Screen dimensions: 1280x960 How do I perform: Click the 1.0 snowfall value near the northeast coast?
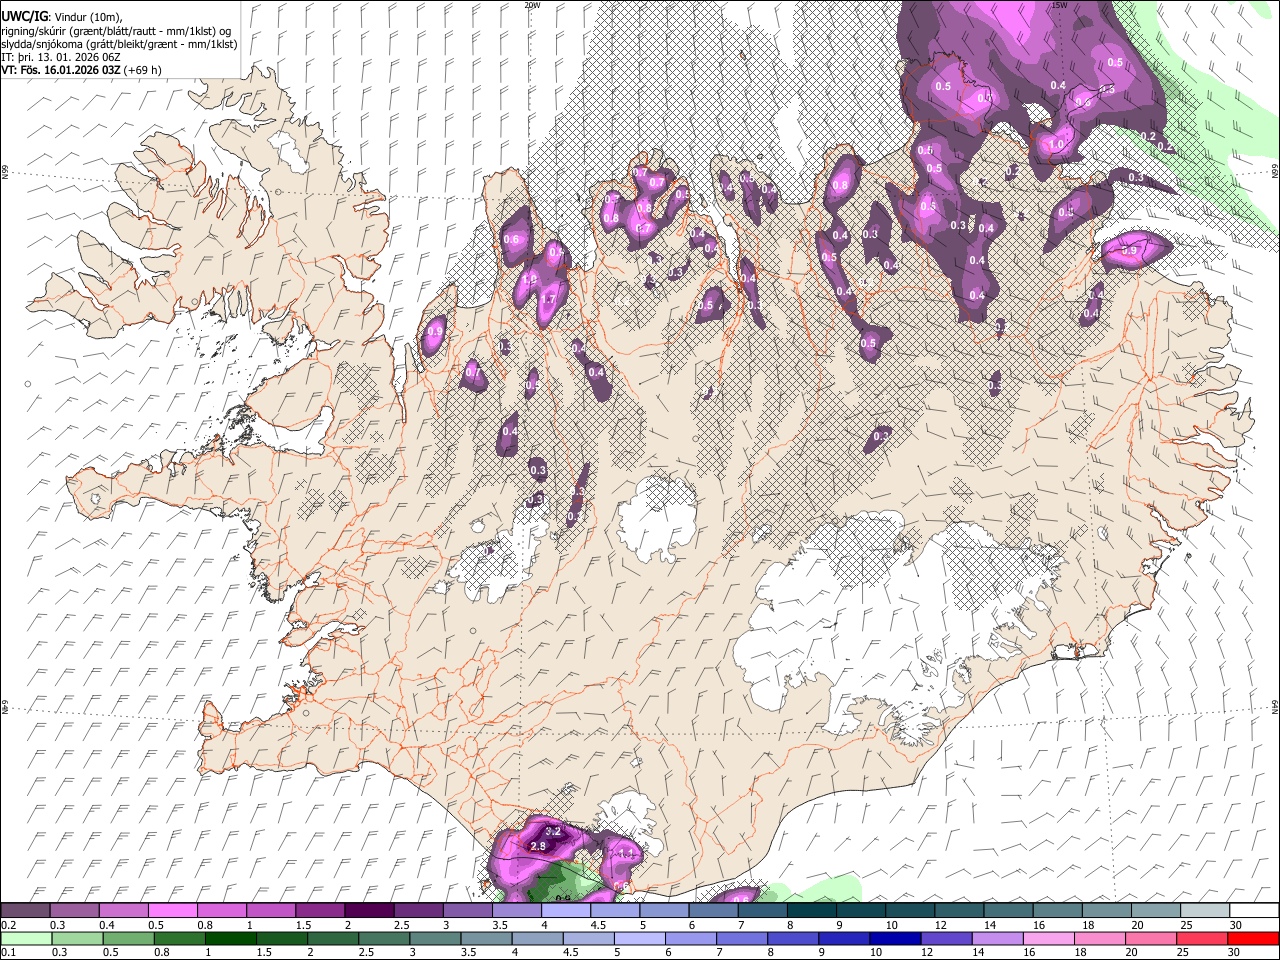pos(1058,145)
